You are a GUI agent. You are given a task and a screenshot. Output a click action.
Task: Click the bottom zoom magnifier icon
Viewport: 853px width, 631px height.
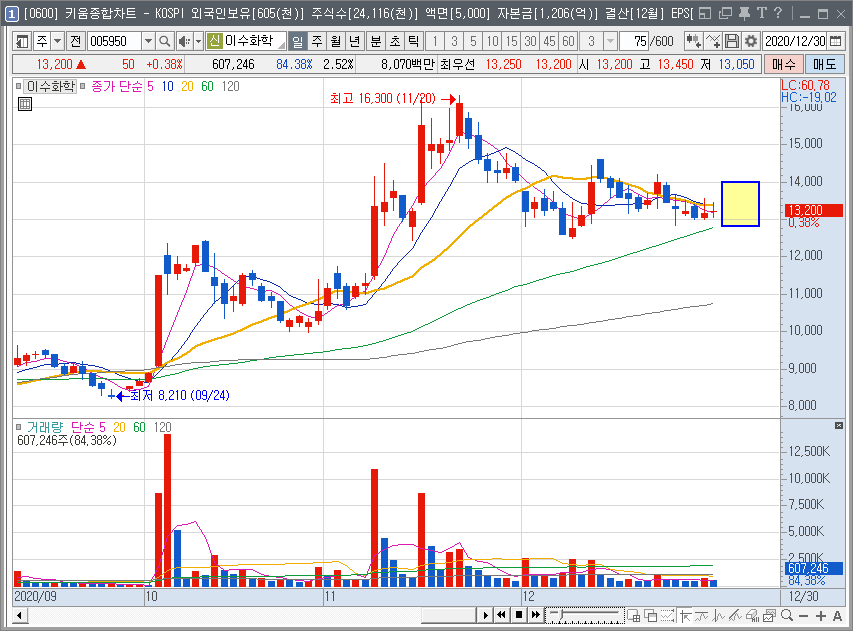click(787, 615)
